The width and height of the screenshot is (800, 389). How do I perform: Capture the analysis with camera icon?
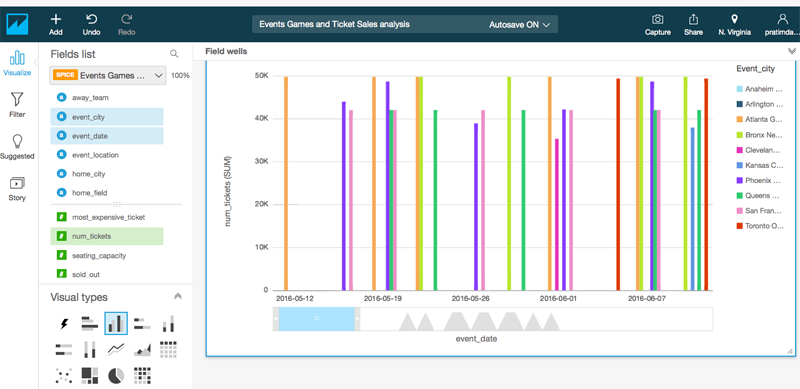tap(658, 25)
